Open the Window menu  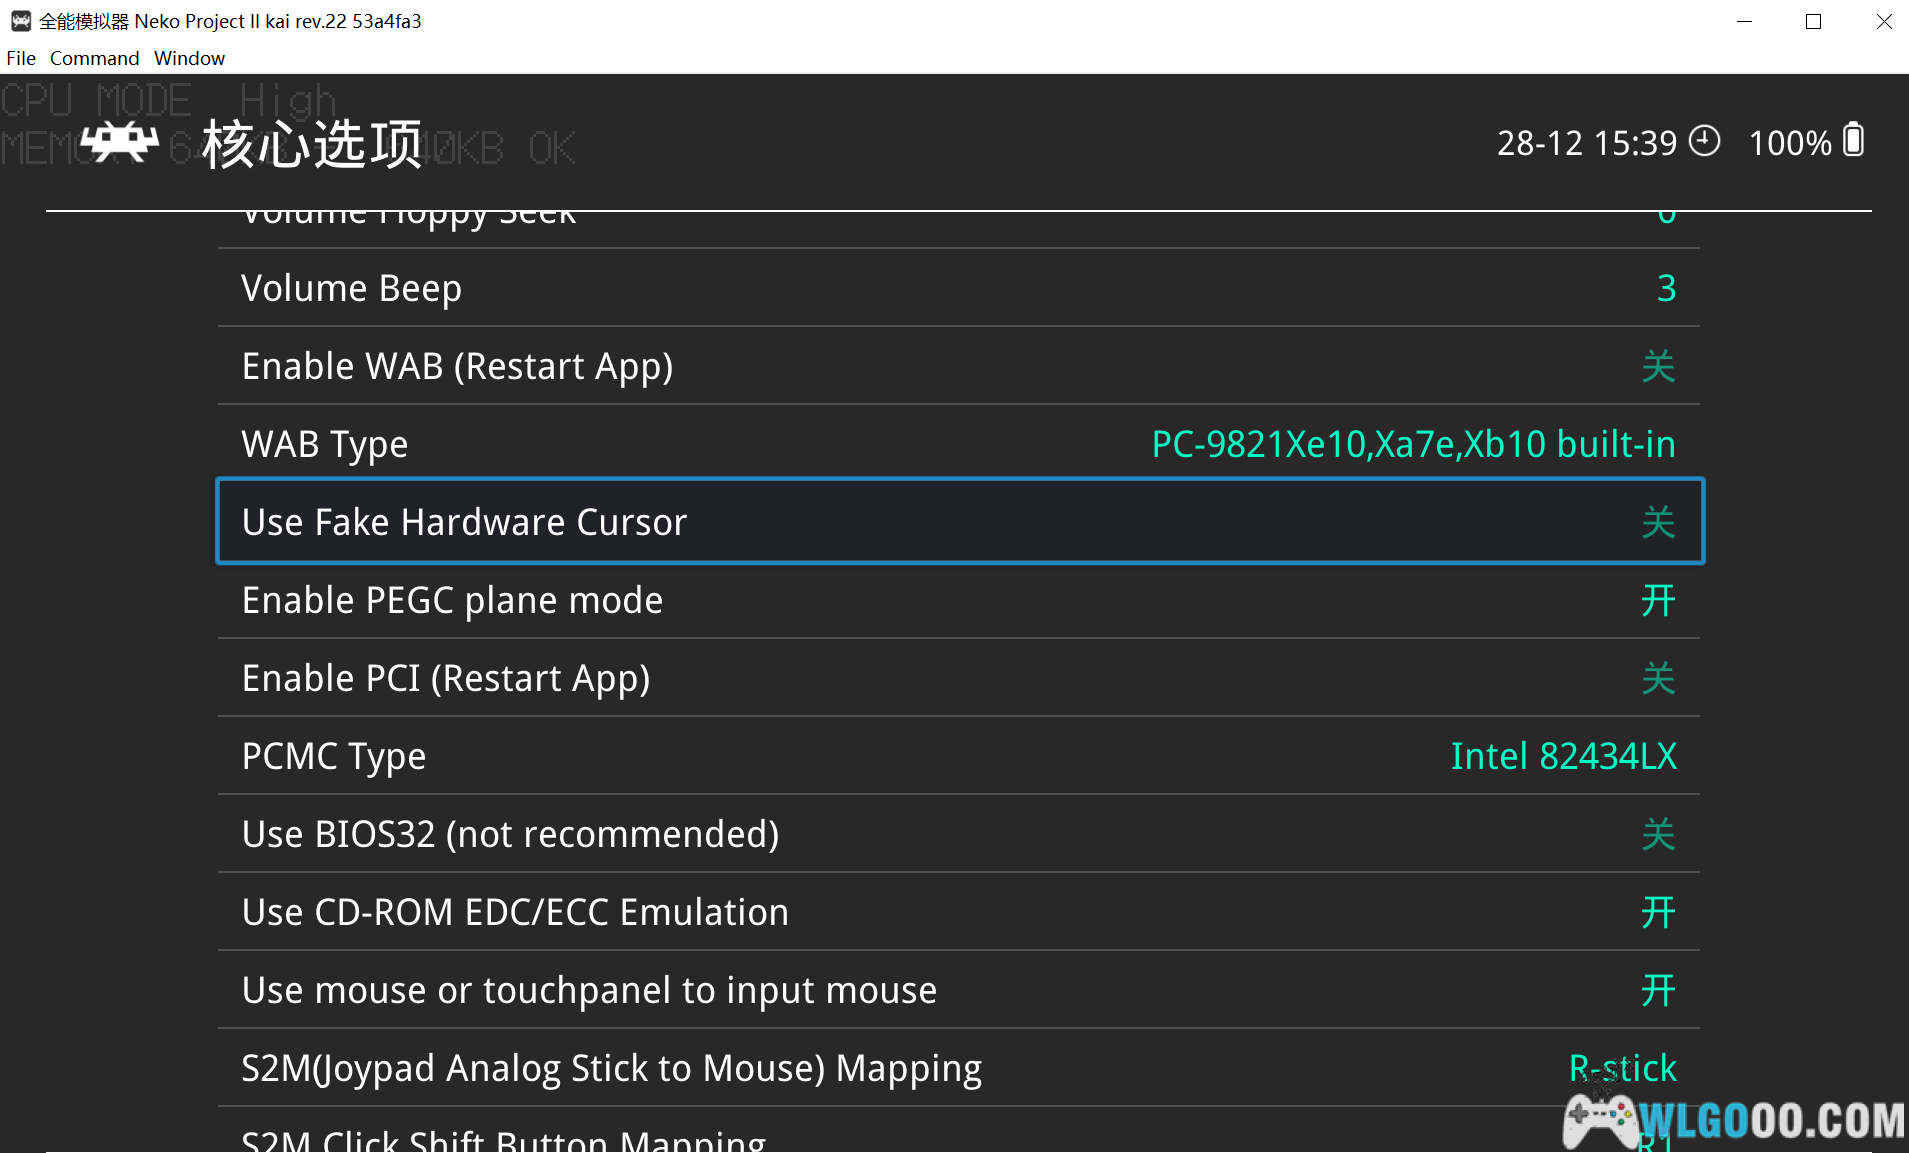point(189,58)
